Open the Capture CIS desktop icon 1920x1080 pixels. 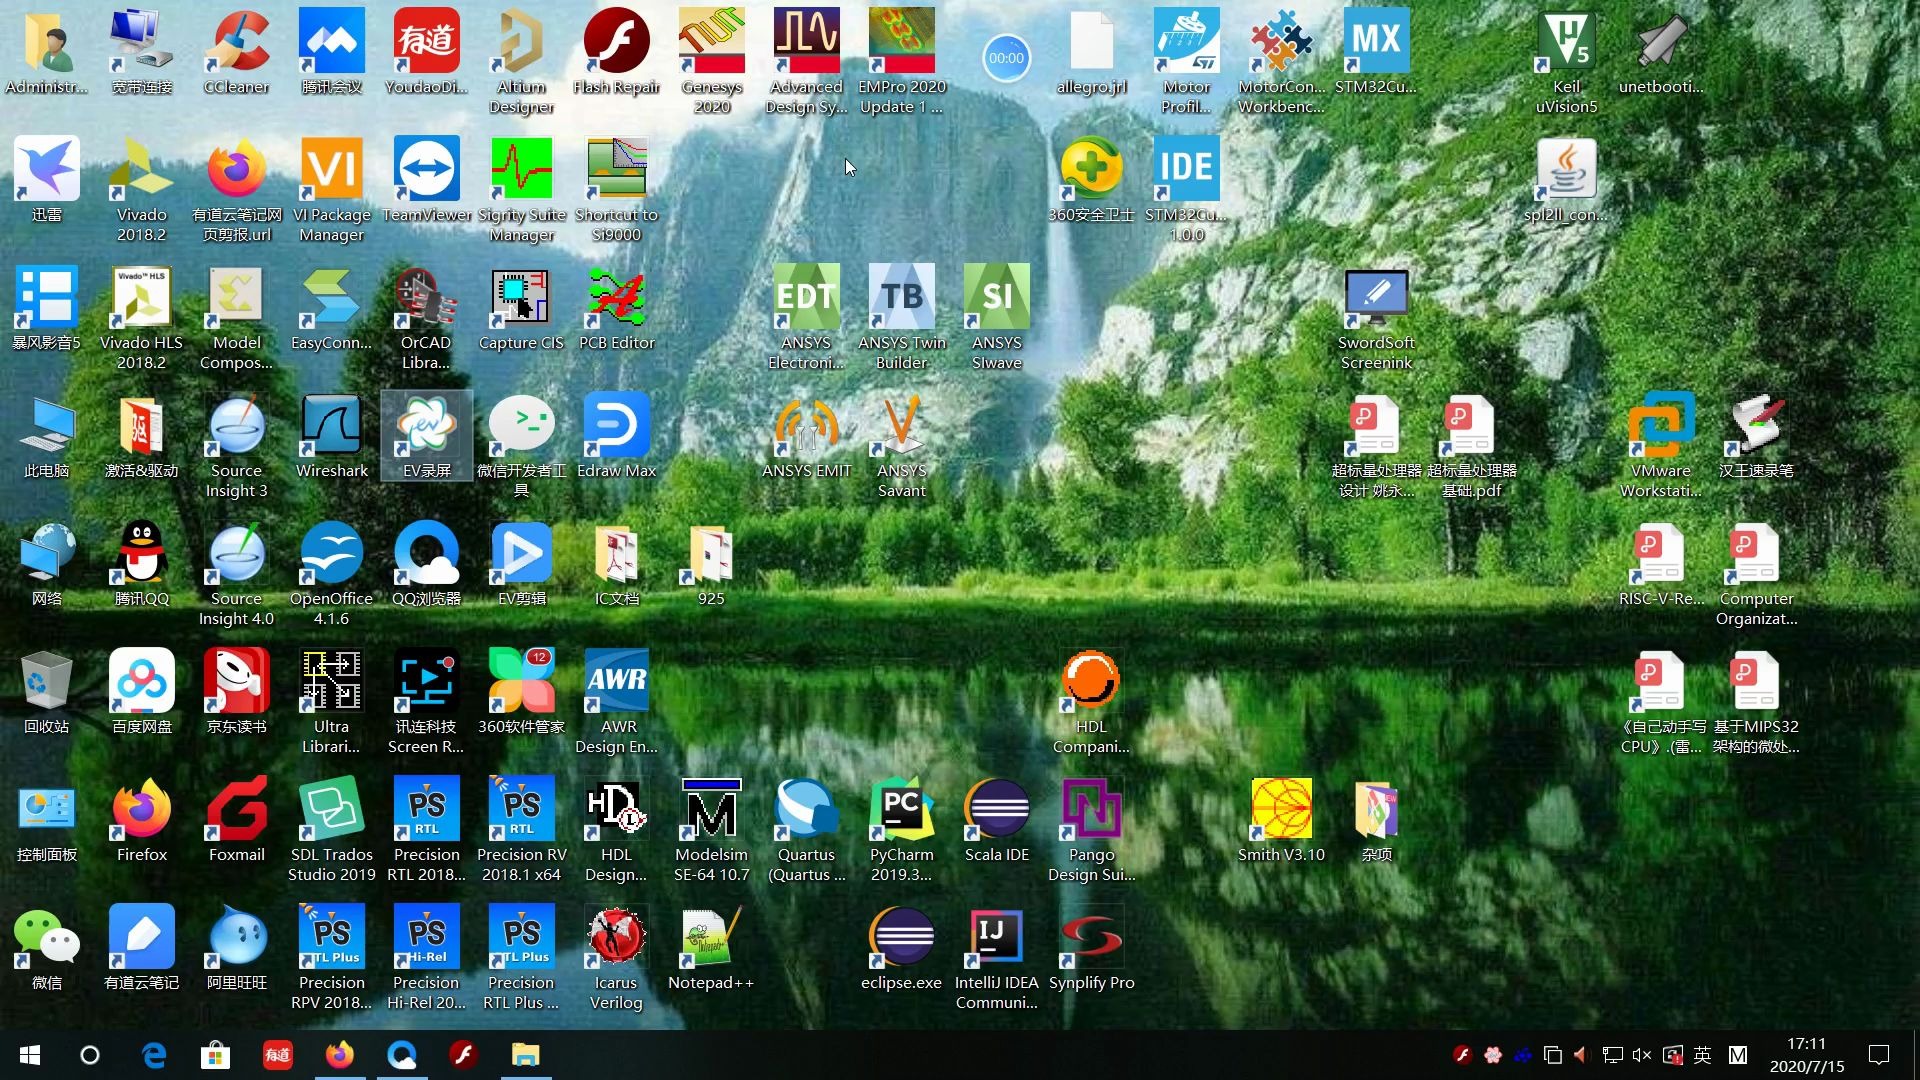521,308
